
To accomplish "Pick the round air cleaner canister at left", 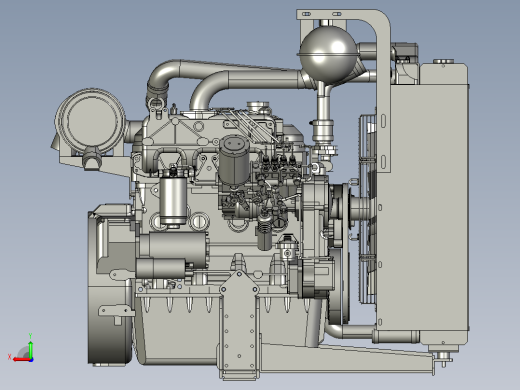I will point(90,121).
